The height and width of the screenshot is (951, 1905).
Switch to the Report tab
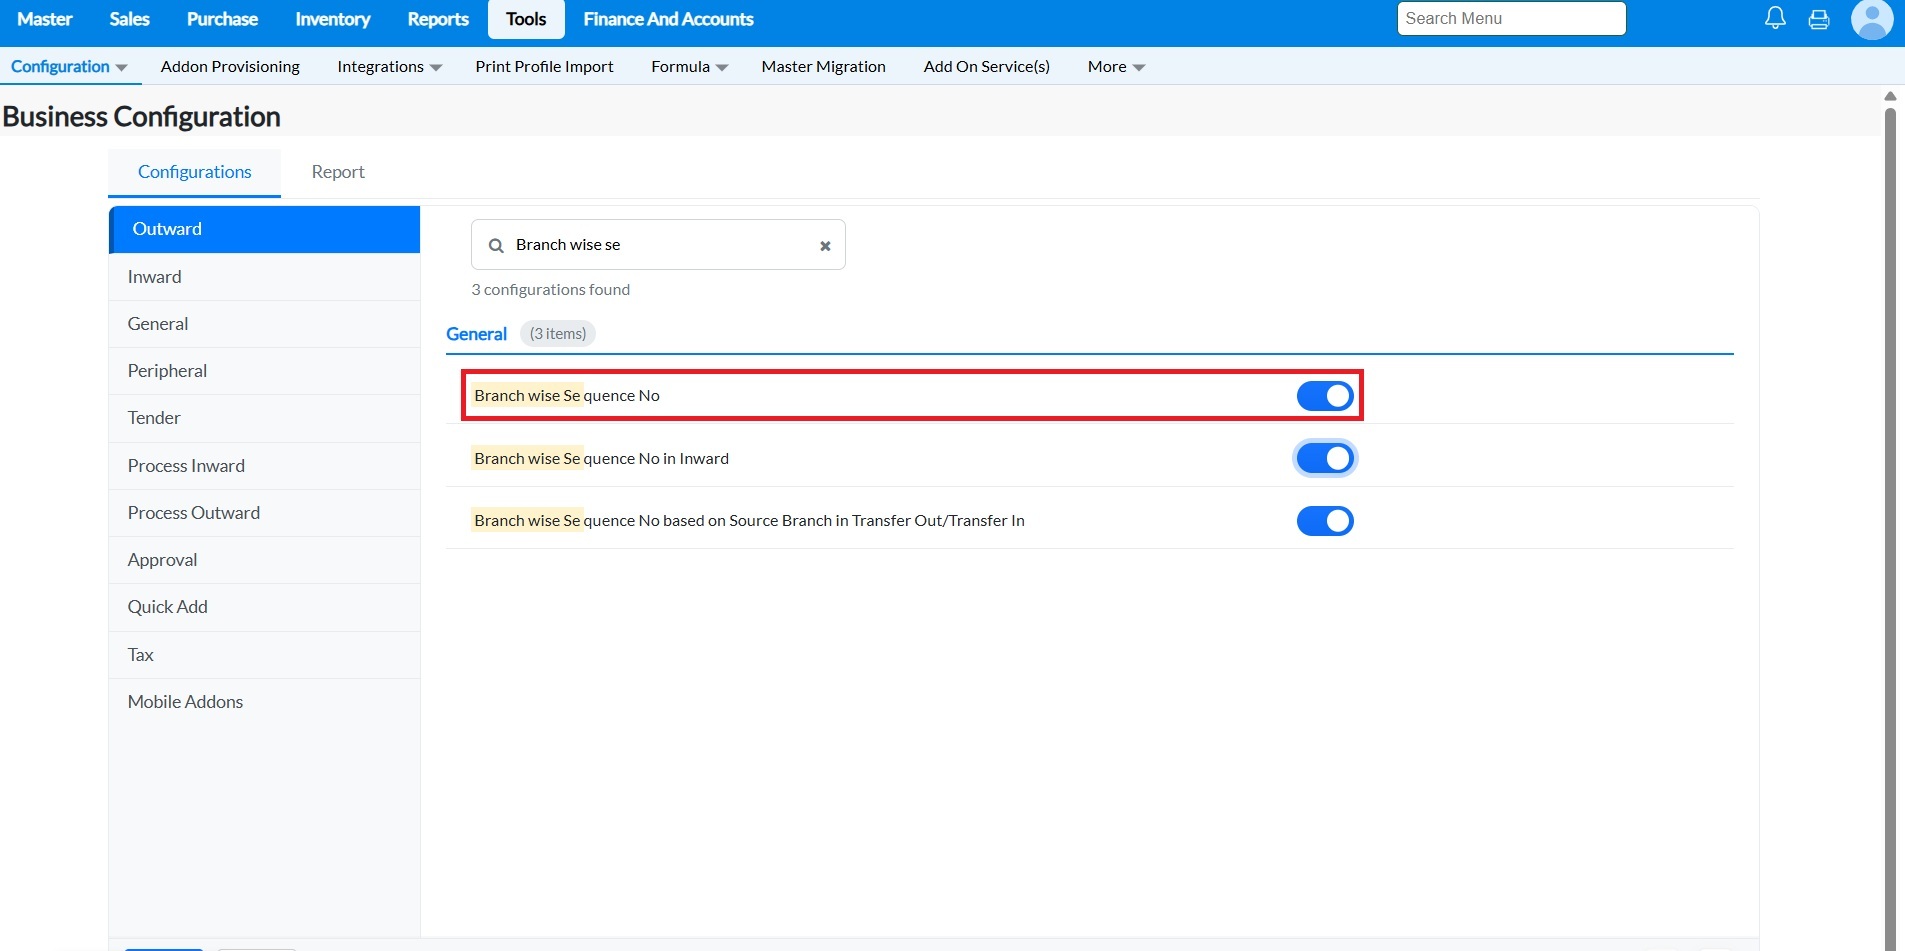tap(338, 172)
